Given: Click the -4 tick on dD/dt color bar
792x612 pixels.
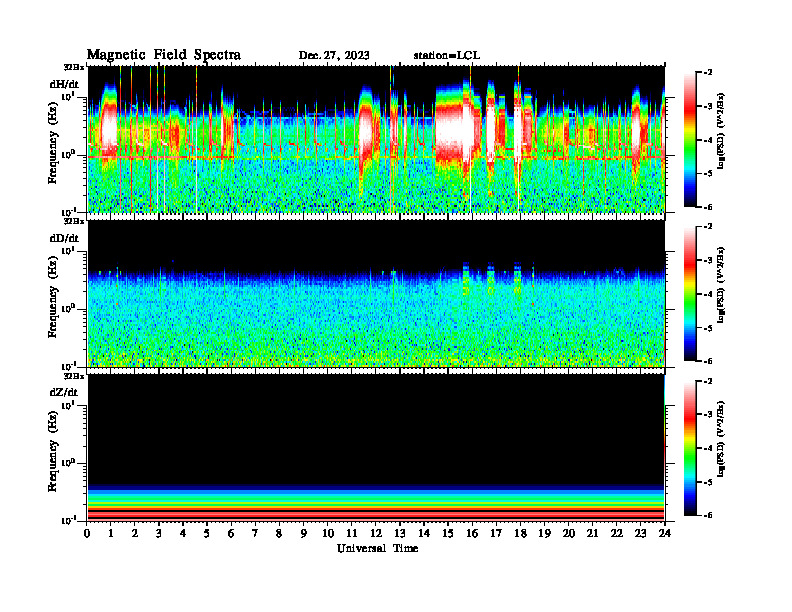Looking at the screenshot, I should 707,294.
